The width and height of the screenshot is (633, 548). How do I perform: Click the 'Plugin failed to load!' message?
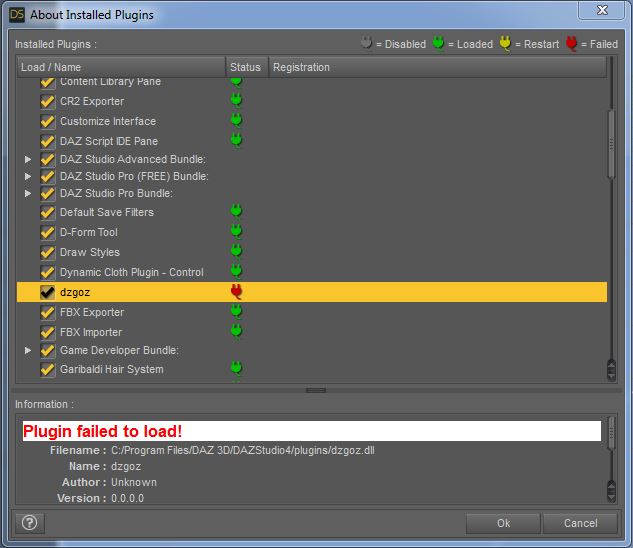click(x=103, y=431)
